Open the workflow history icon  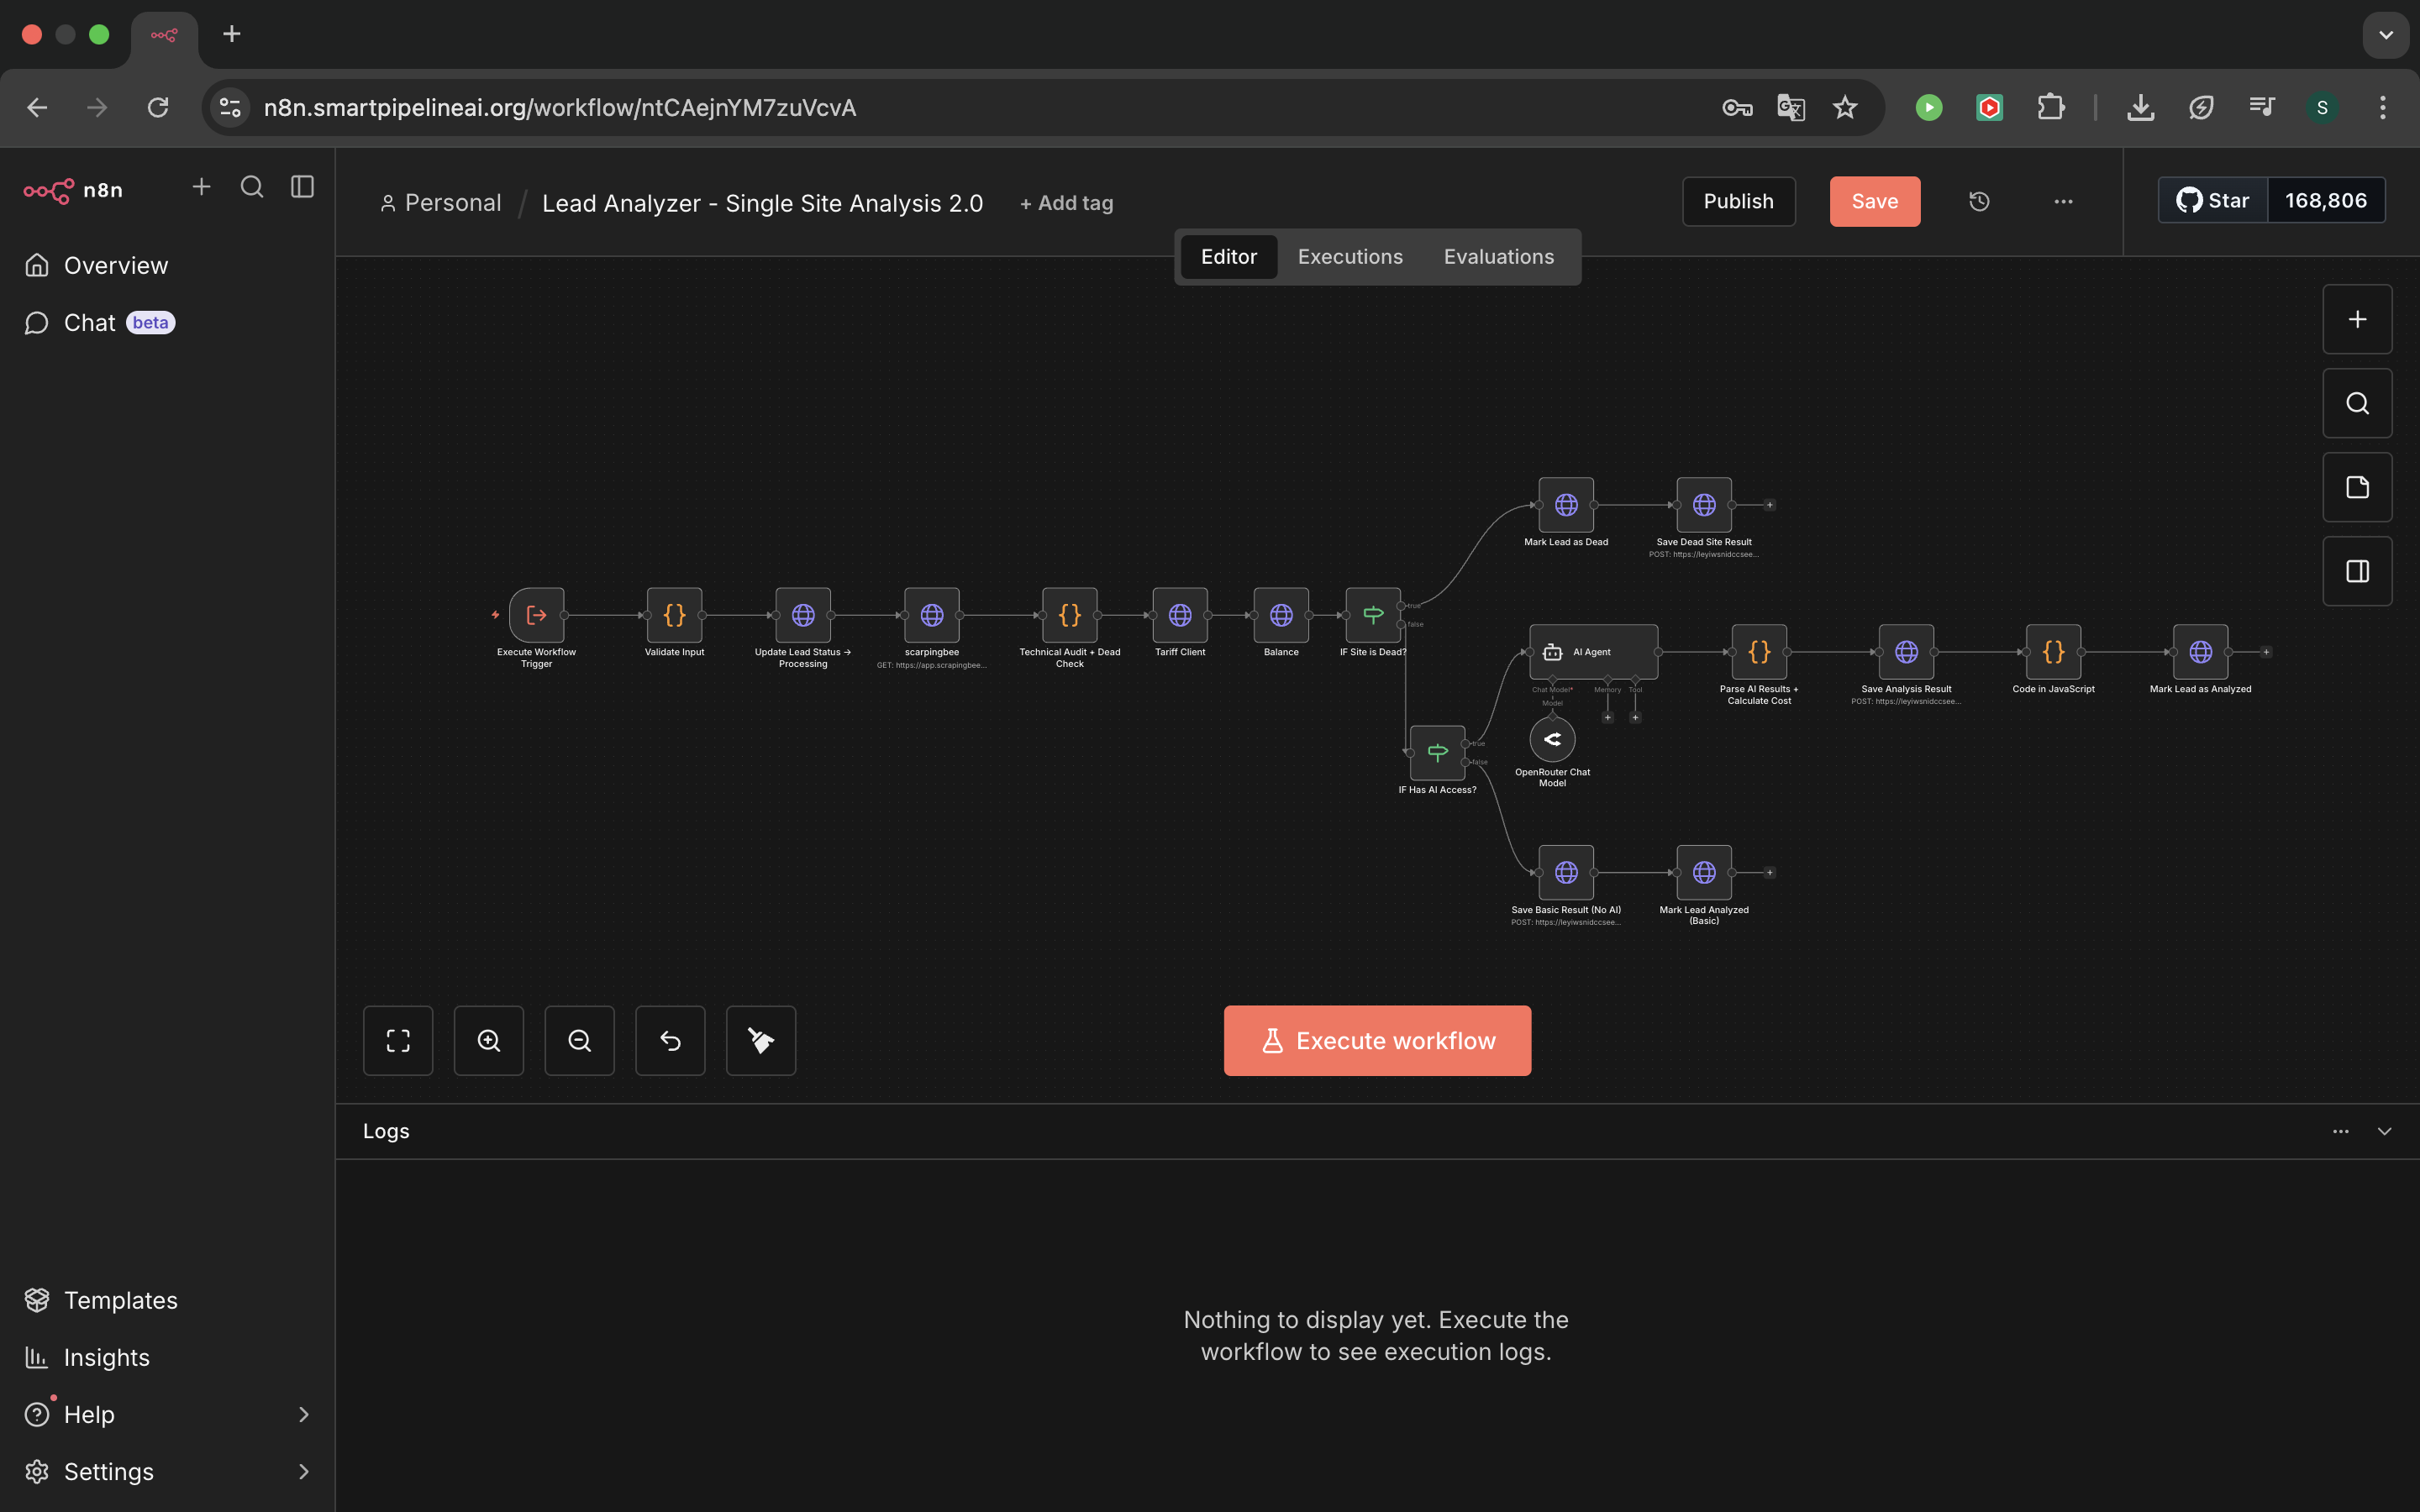(1979, 202)
